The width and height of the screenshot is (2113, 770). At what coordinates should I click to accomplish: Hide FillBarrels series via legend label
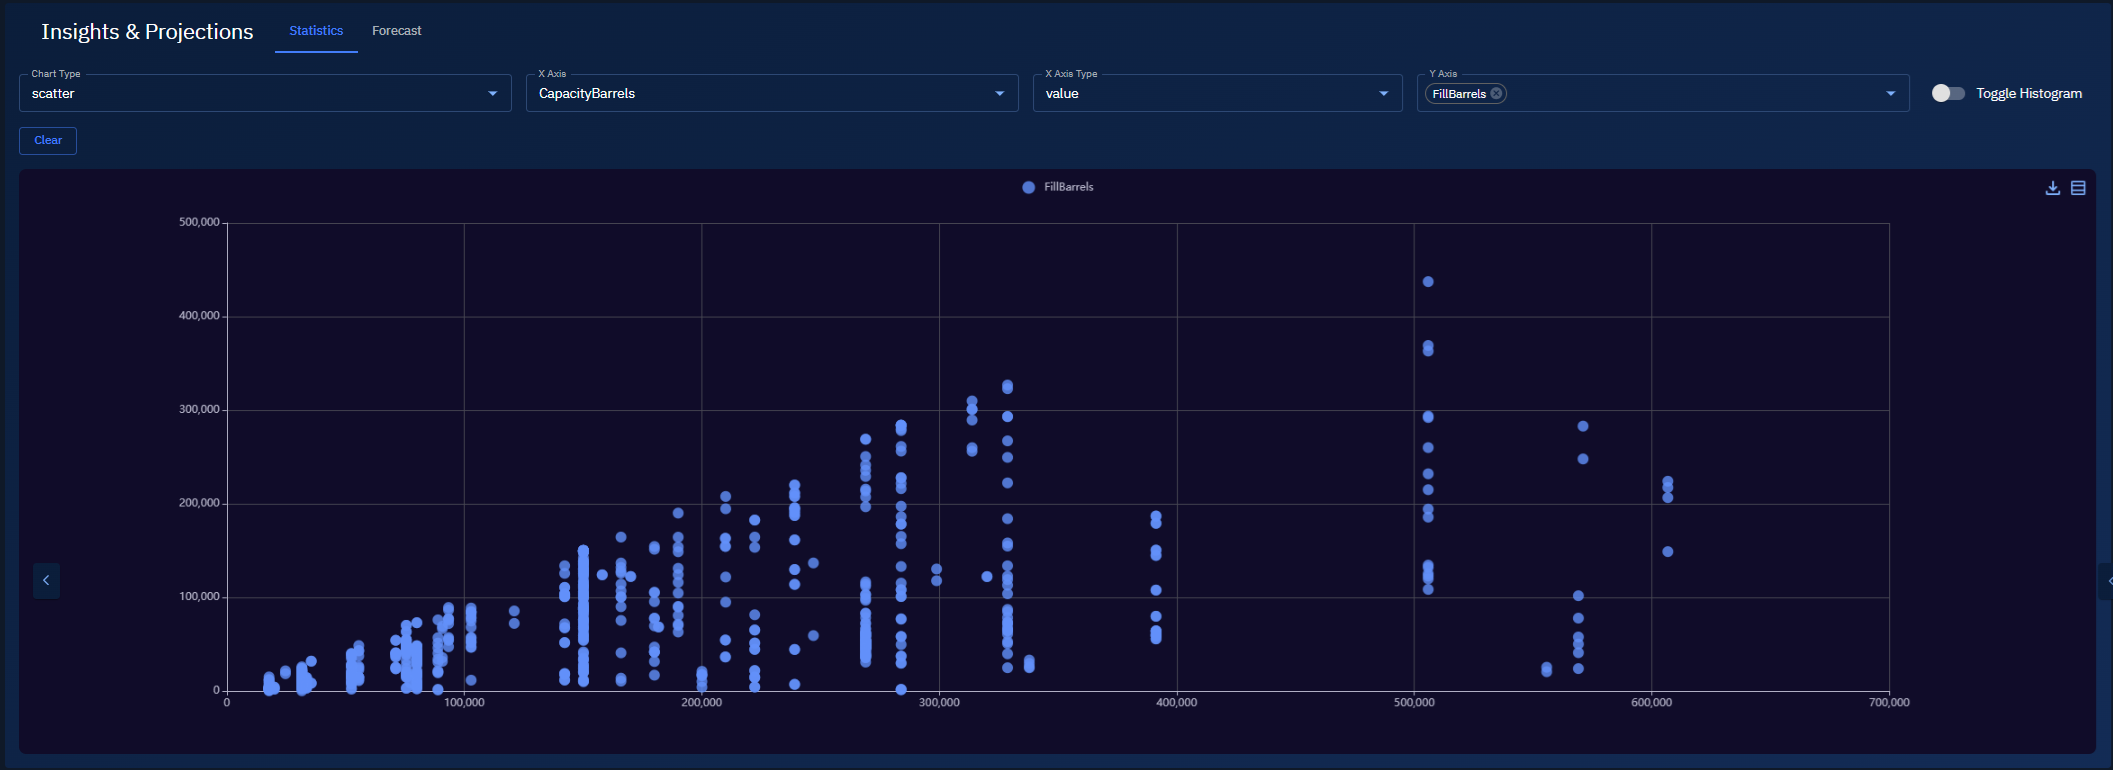(1068, 187)
